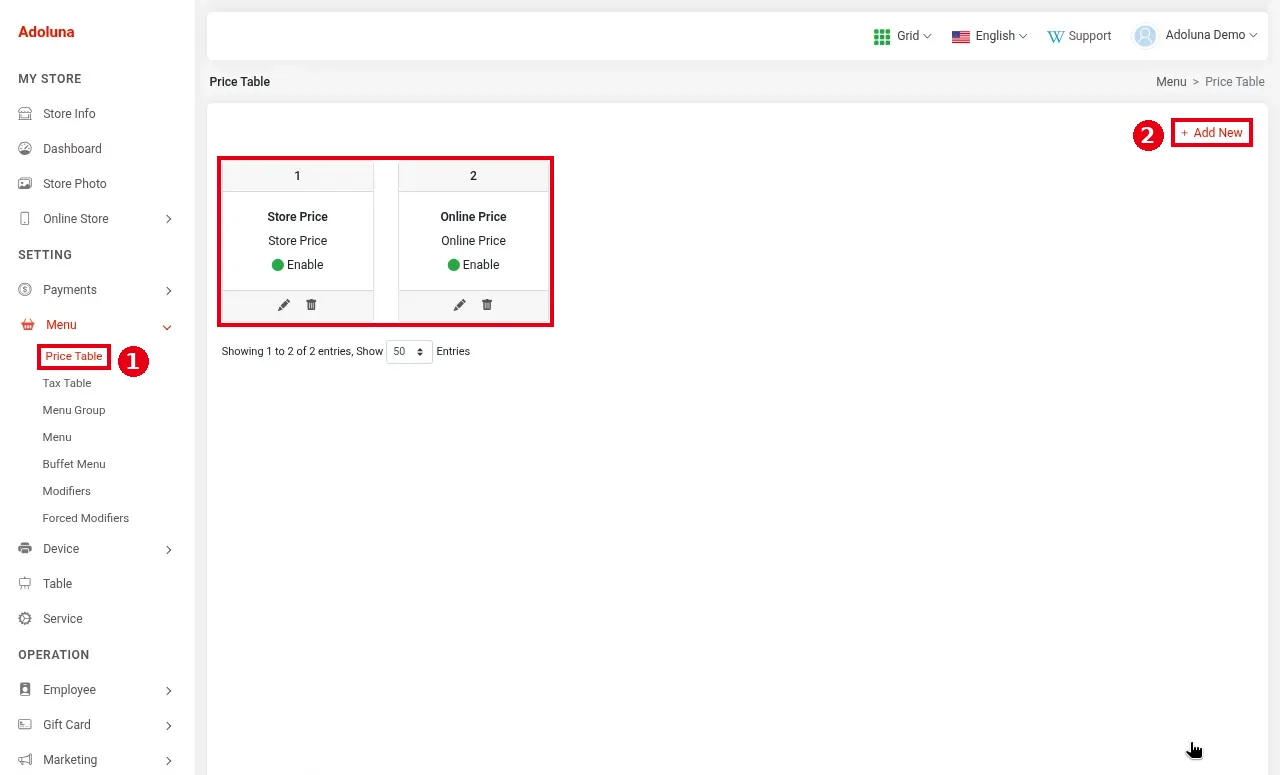Open Forced Modifiers in the sidebar
Viewport: 1280px width, 775px height.
[x=86, y=518]
